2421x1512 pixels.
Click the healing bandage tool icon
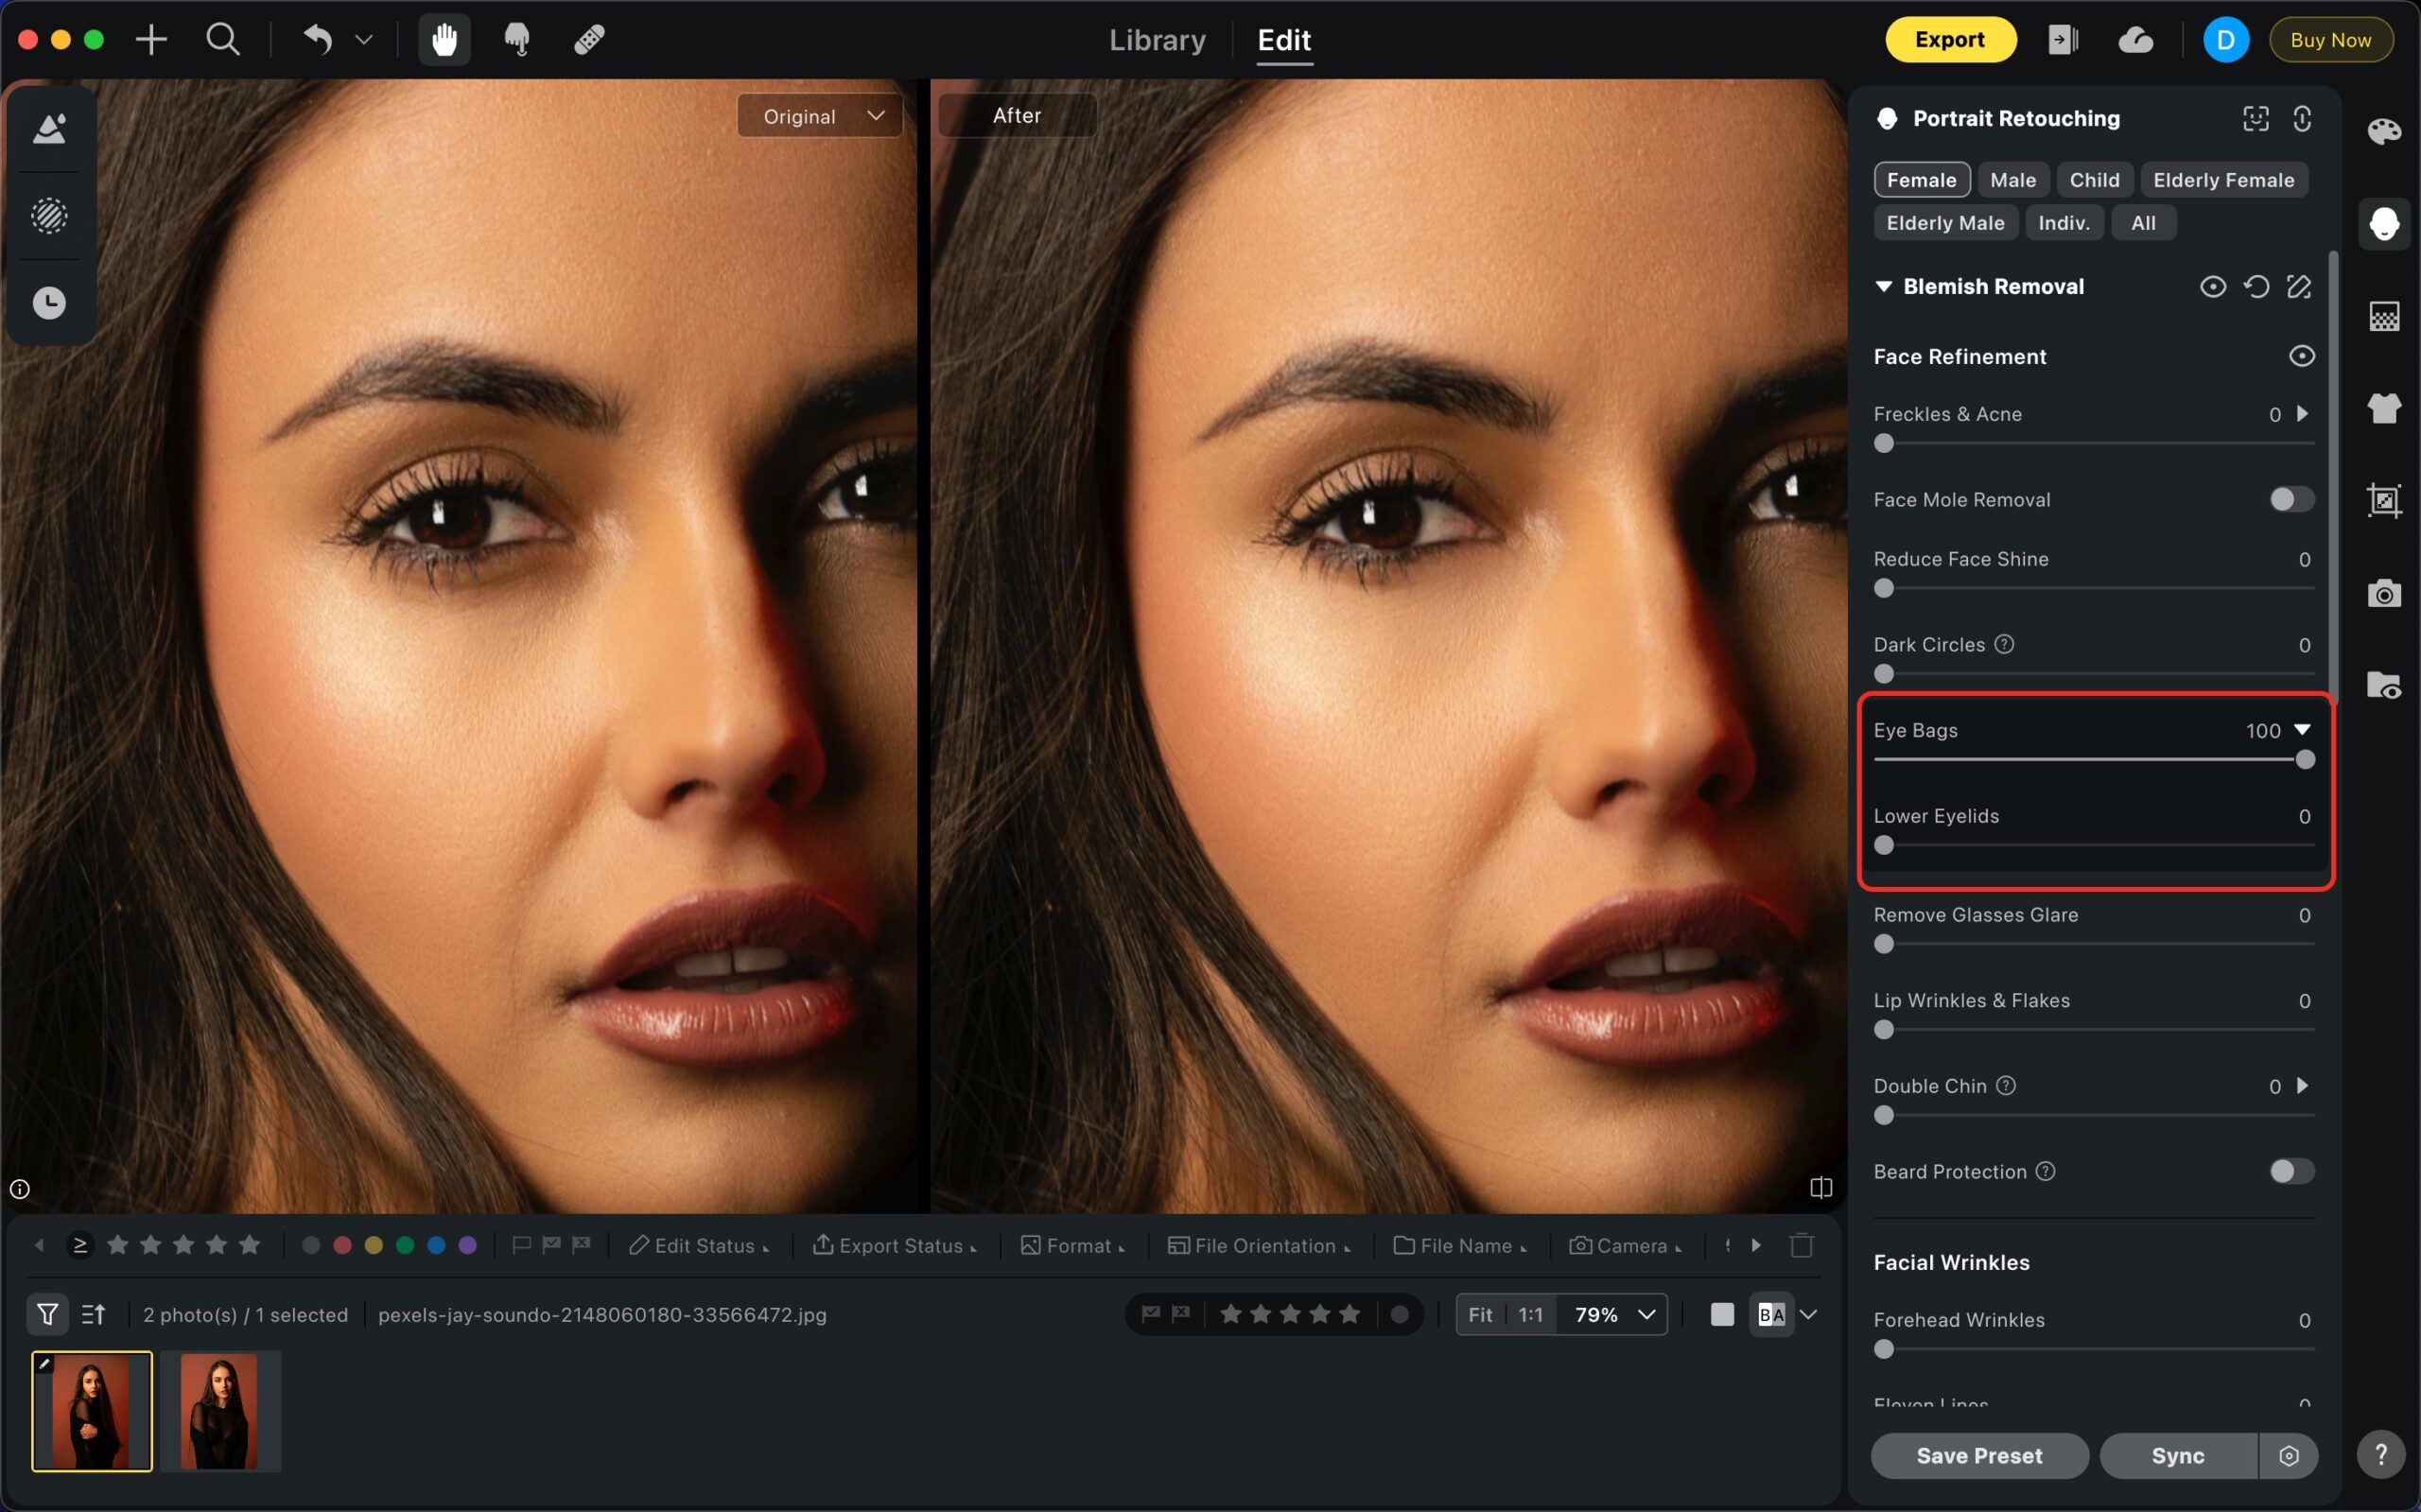[589, 40]
